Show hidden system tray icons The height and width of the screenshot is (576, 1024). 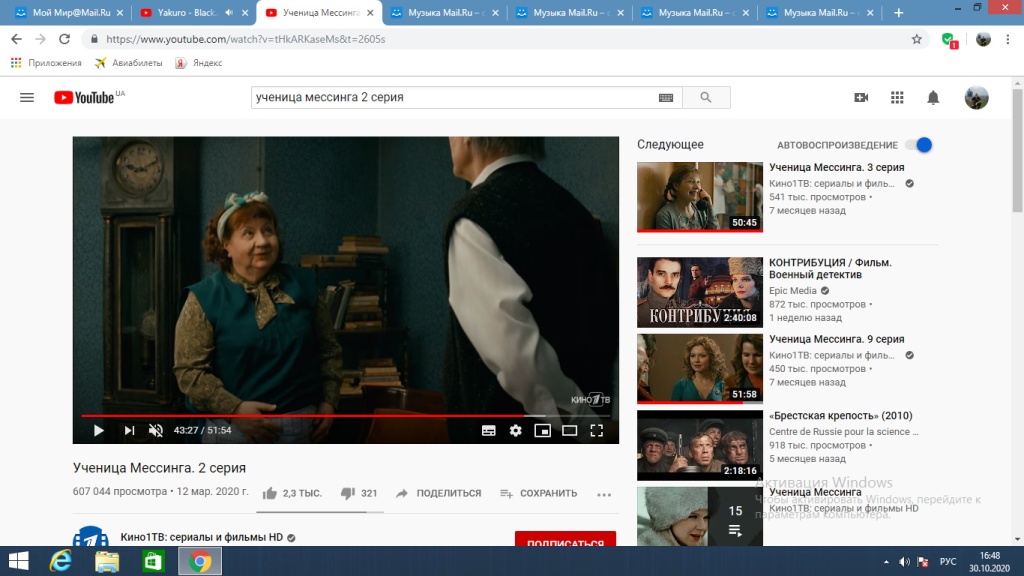coord(886,562)
